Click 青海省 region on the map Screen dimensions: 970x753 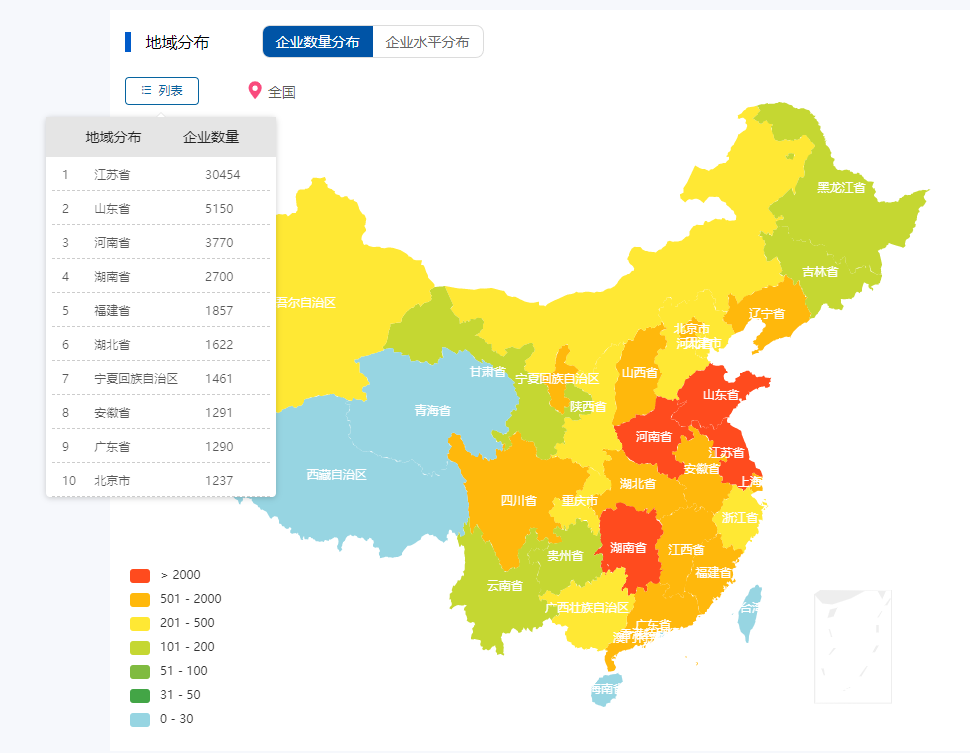tap(432, 410)
